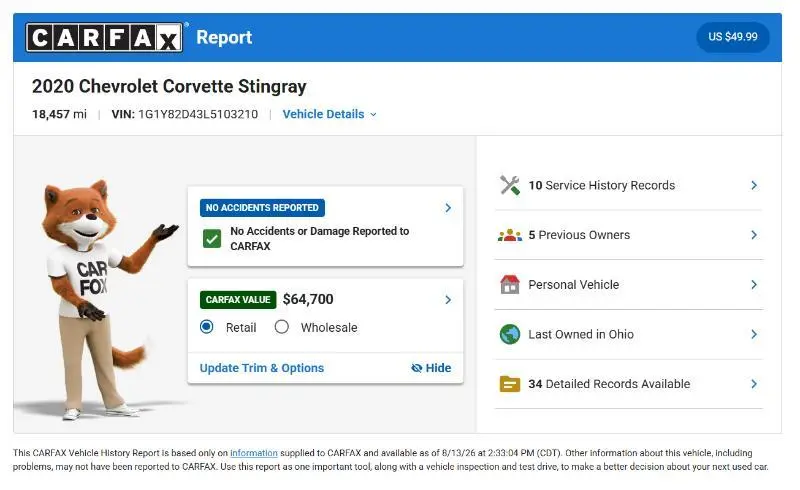Open the Detailed Records Available chevron

(754, 384)
